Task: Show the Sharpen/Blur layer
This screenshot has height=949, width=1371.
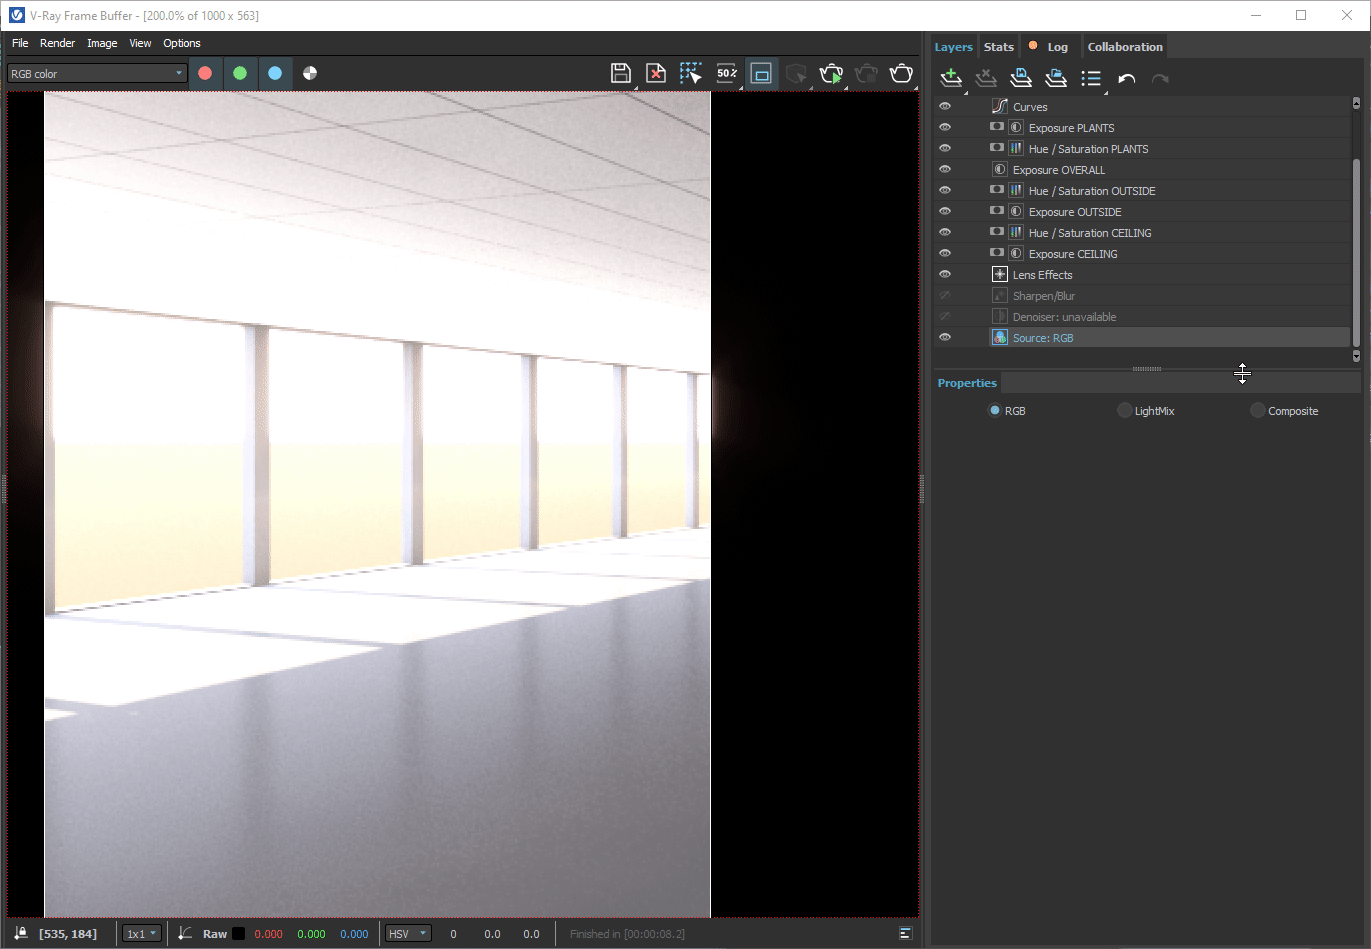Action: 945,295
